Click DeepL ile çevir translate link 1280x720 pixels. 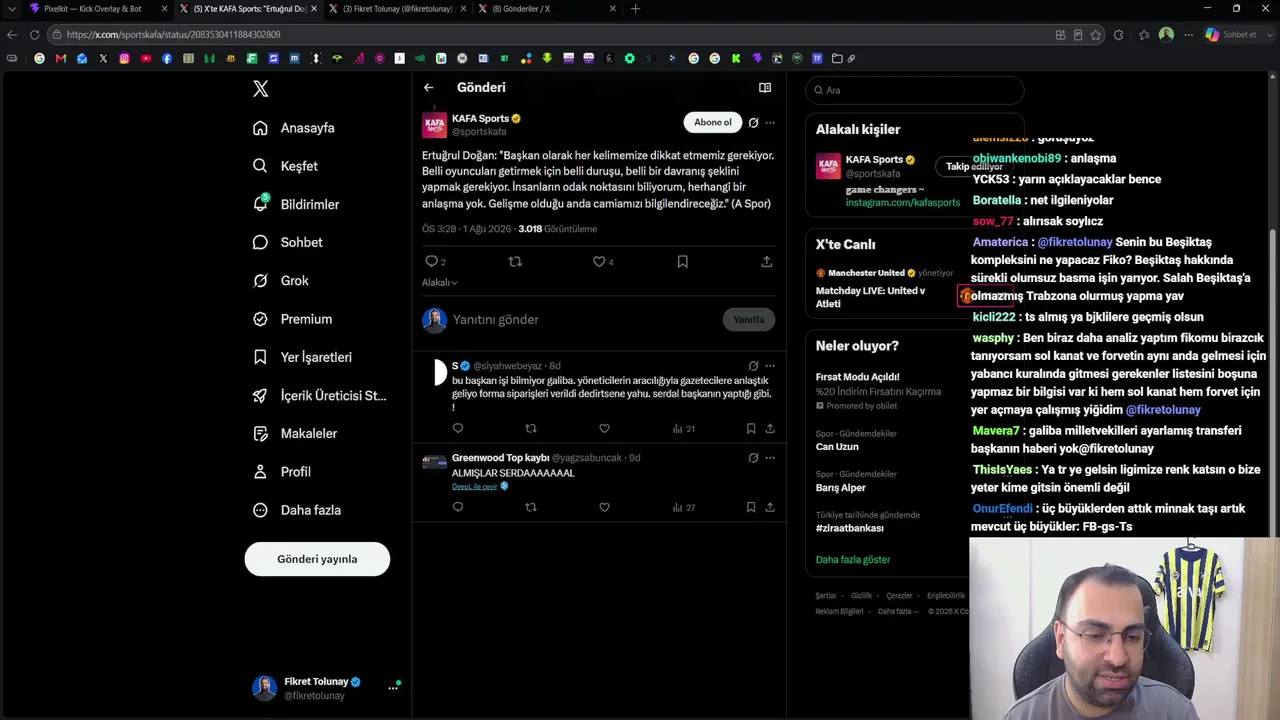pos(475,486)
